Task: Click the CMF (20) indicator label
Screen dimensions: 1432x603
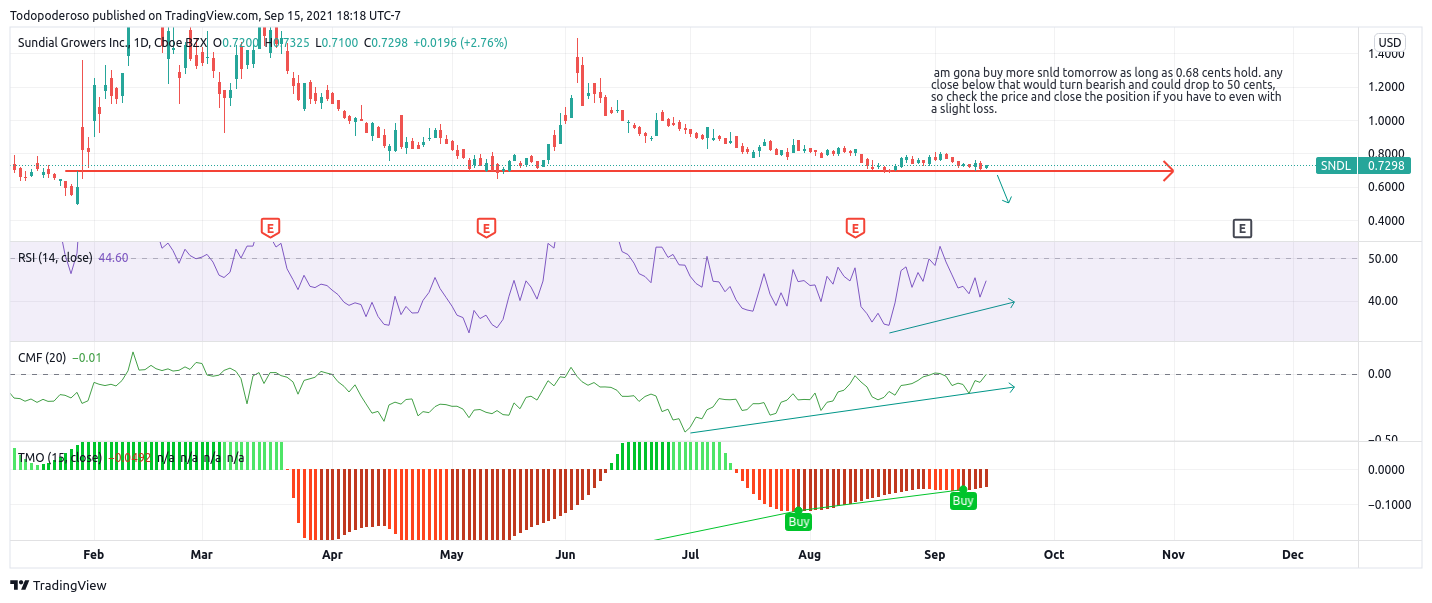Action: click(x=41, y=357)
